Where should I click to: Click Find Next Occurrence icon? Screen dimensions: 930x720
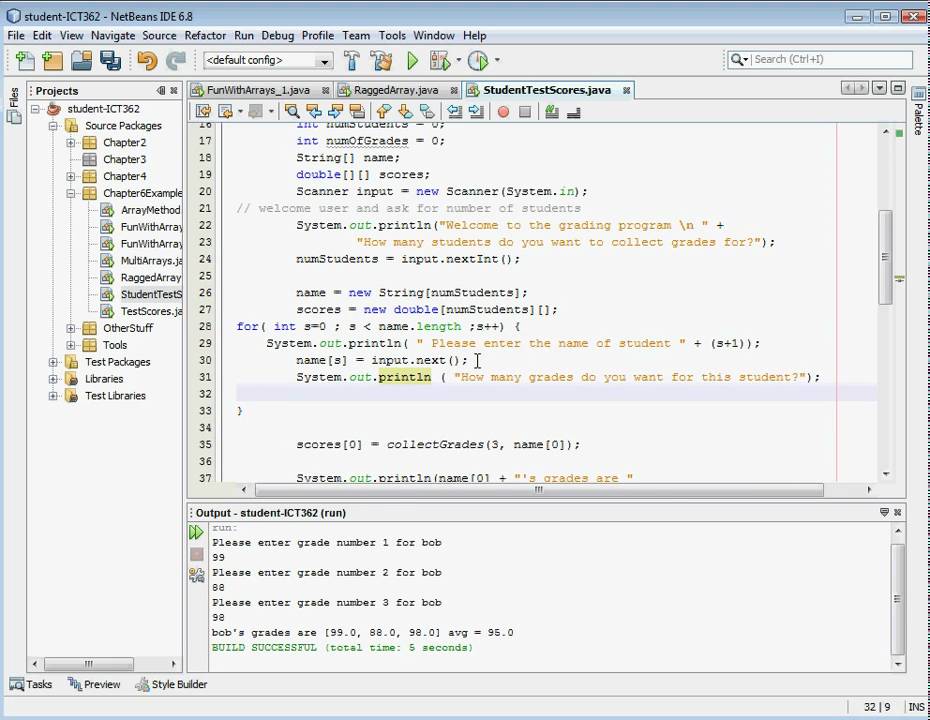[x=335, y=111]
